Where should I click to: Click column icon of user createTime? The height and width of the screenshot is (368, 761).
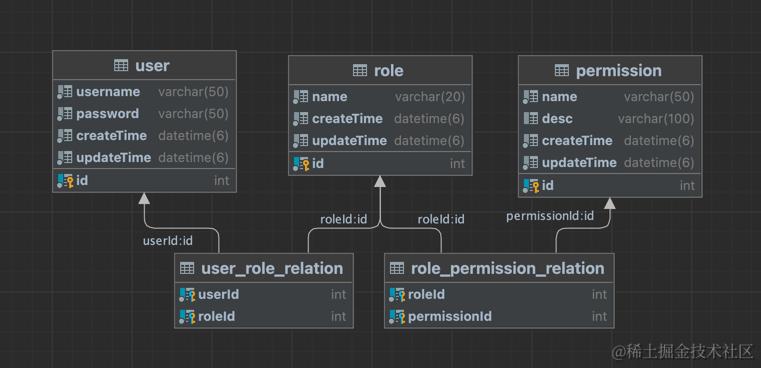click(65, 135)
